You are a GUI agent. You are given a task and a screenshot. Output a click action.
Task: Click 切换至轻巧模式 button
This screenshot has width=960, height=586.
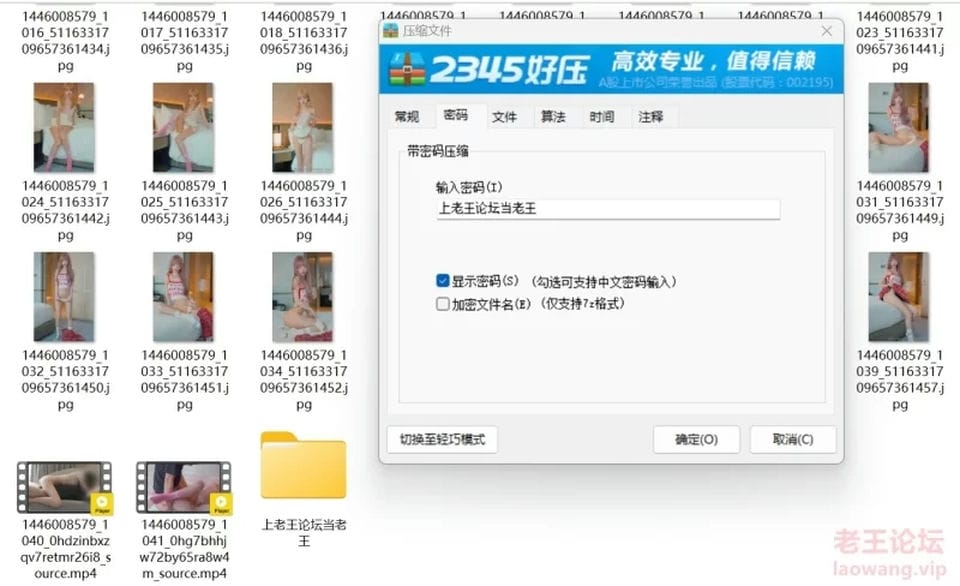pos(442,440)
